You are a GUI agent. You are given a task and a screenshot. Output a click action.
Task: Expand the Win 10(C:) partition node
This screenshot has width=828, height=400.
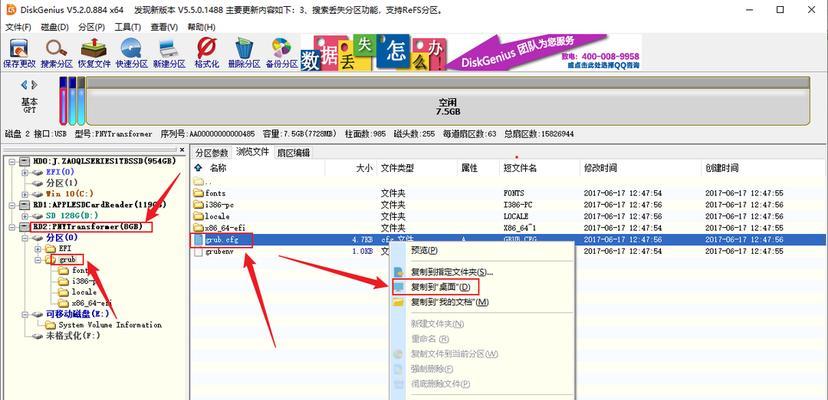(x=24, y=194)
